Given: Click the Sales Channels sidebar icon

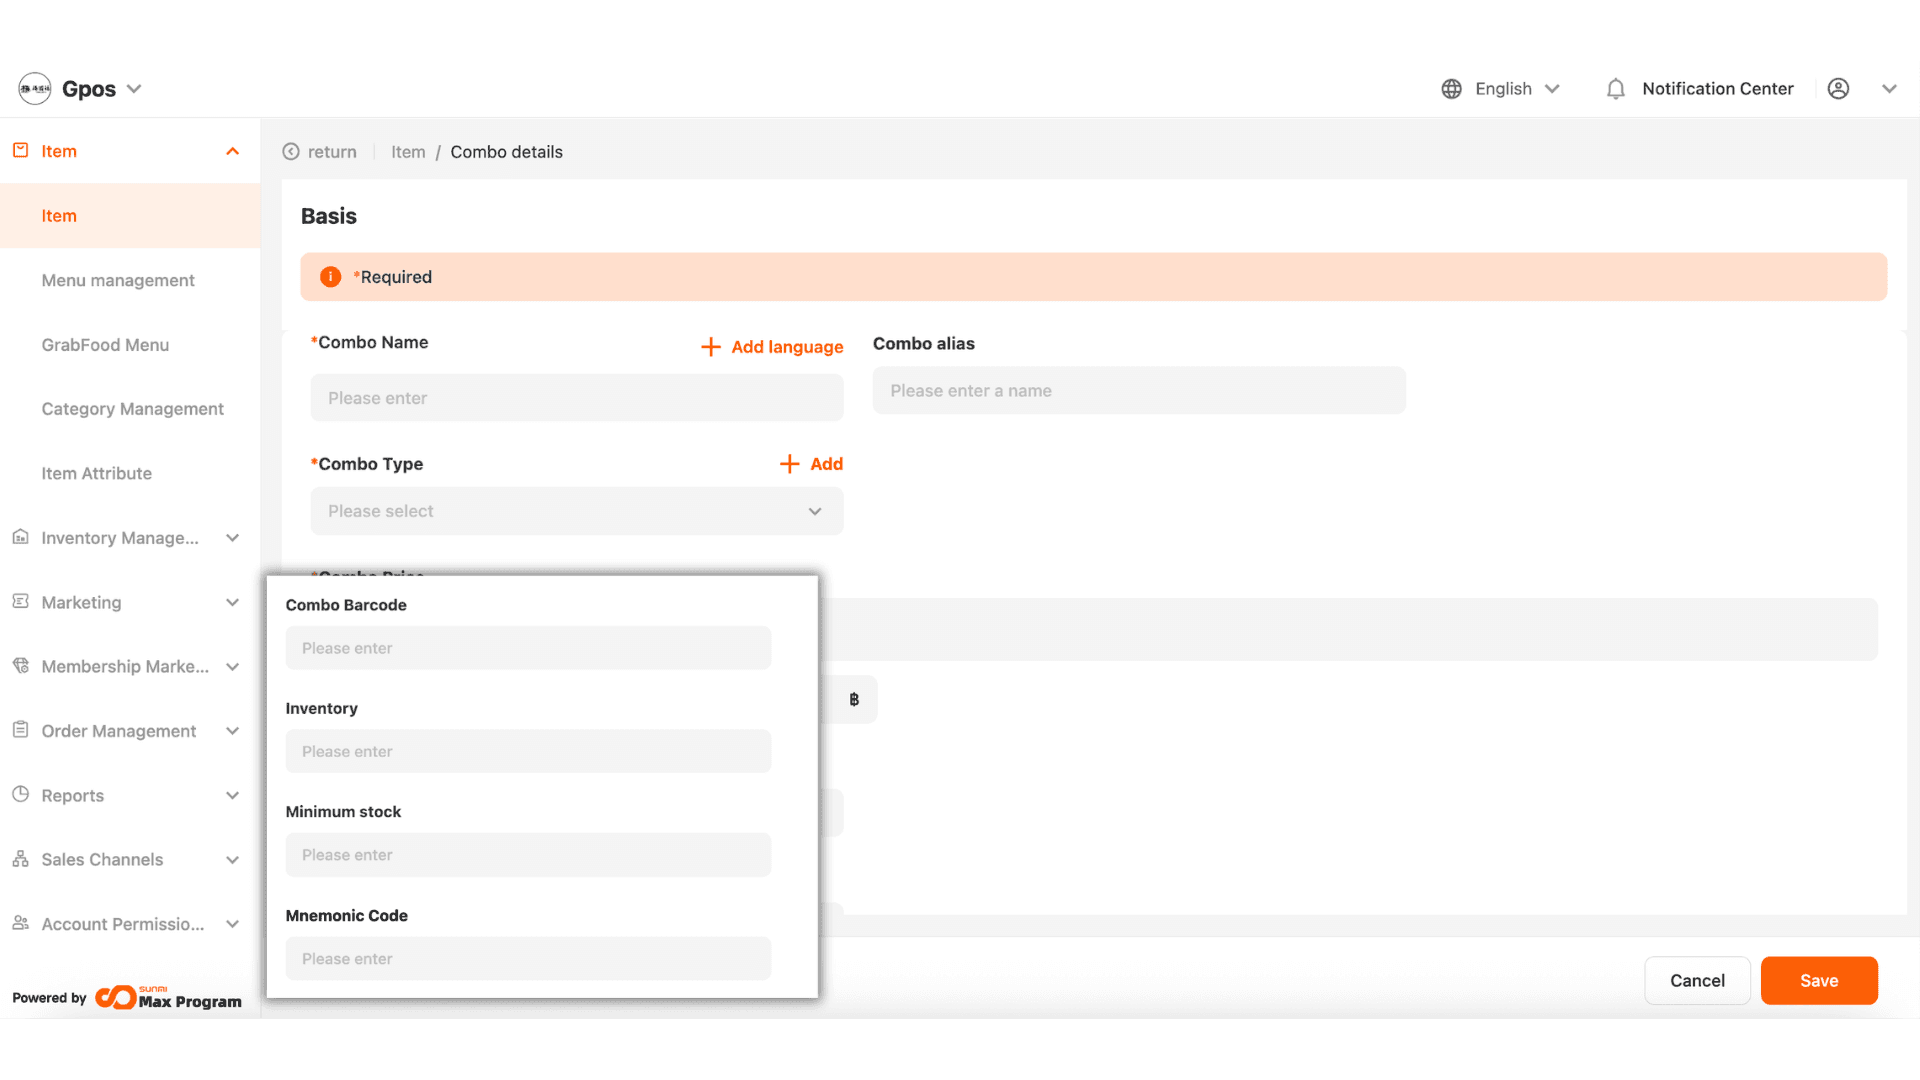Looking at the screenshot, I should point(20,859).
